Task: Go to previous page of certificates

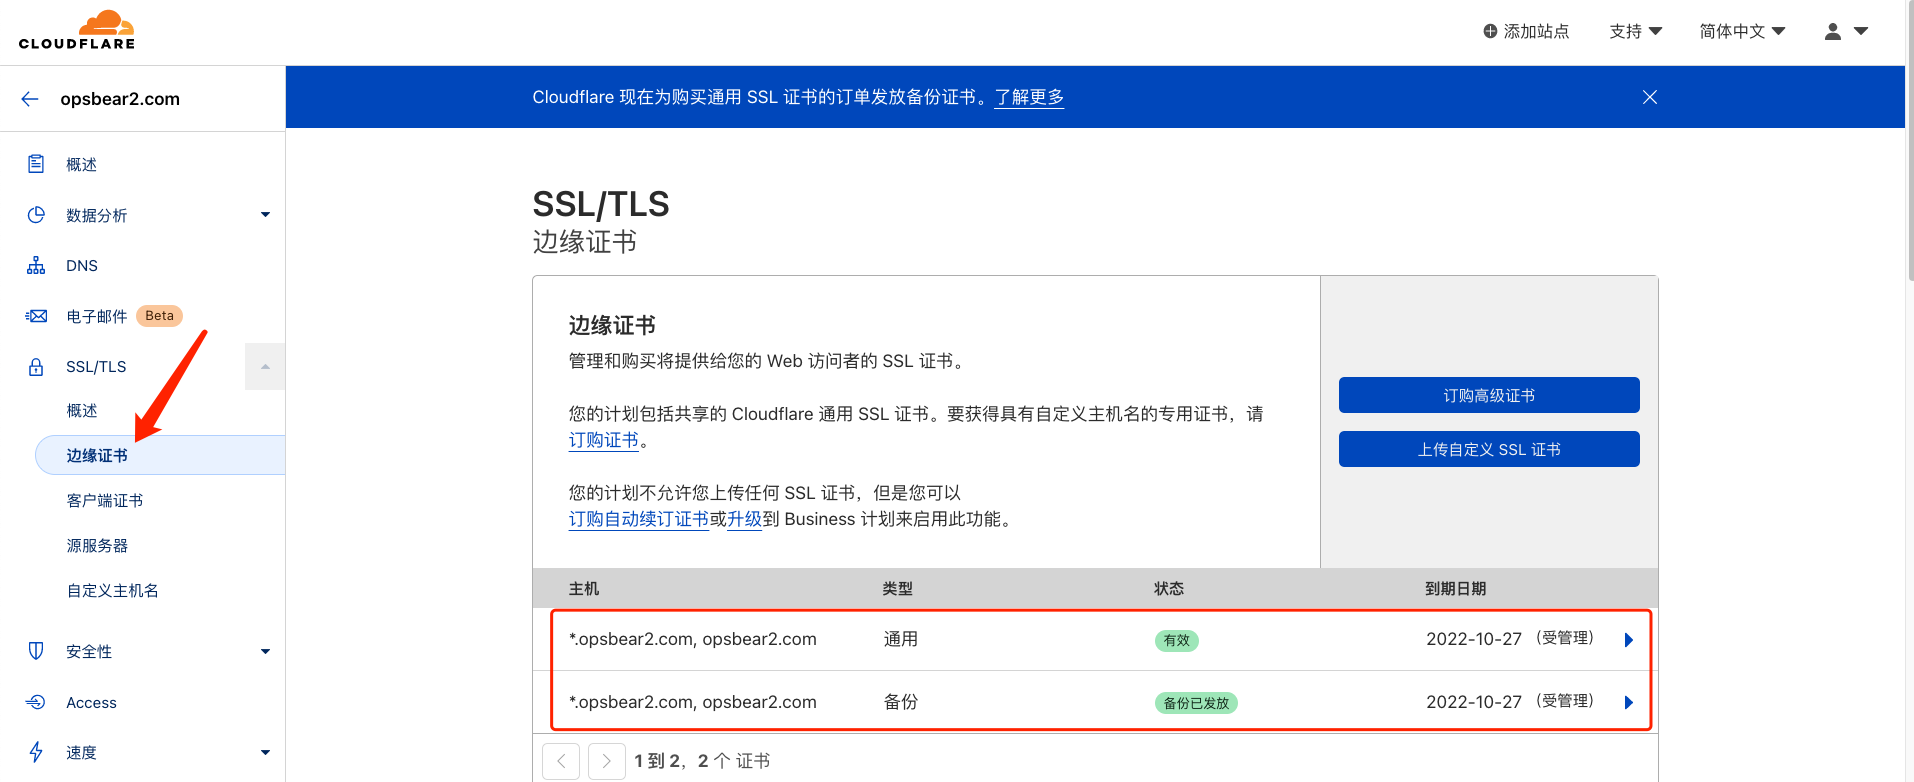Action: (561, 761)
